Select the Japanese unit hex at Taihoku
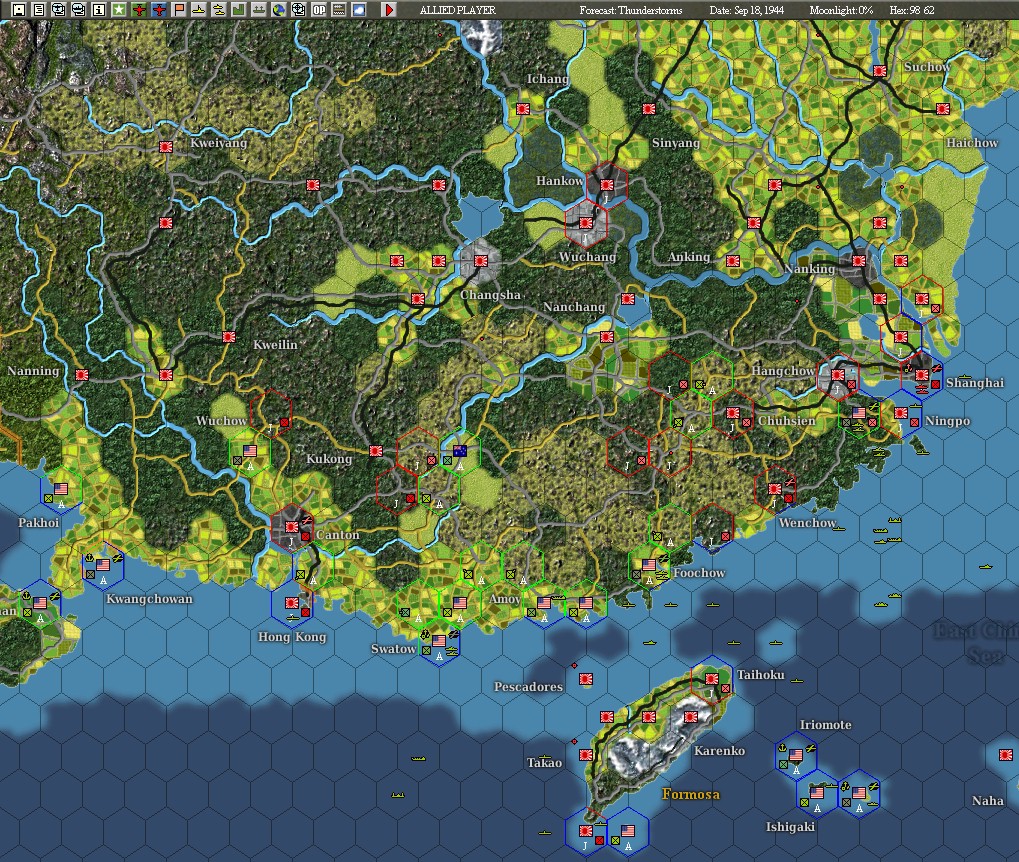The image size is (1019, 862). [712, 680]
